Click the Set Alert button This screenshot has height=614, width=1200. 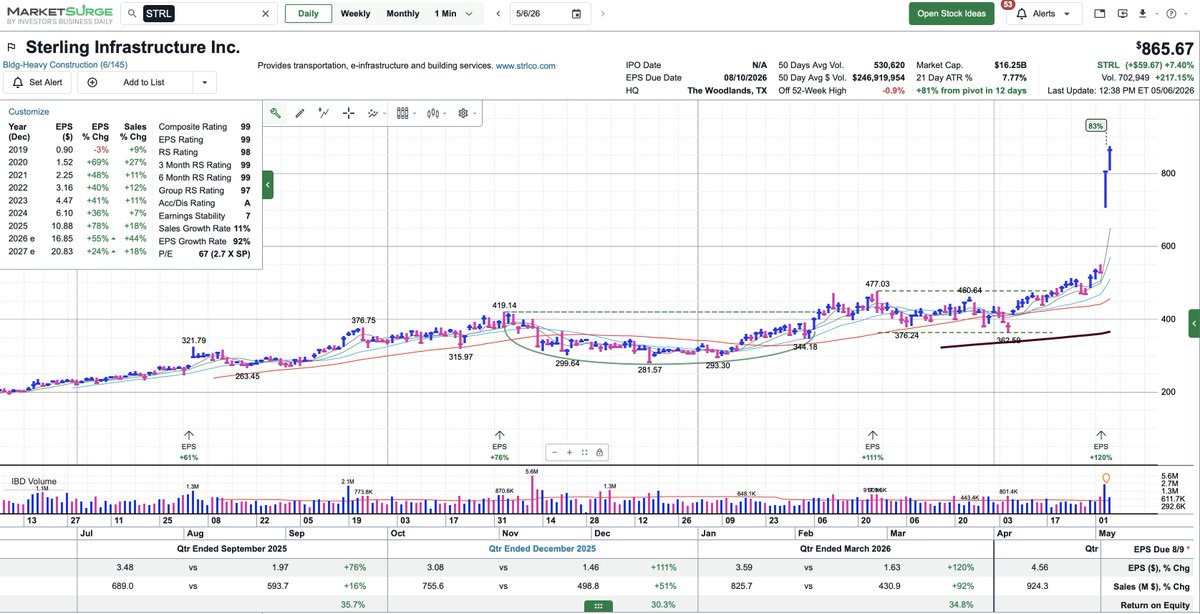coord(37,83)
